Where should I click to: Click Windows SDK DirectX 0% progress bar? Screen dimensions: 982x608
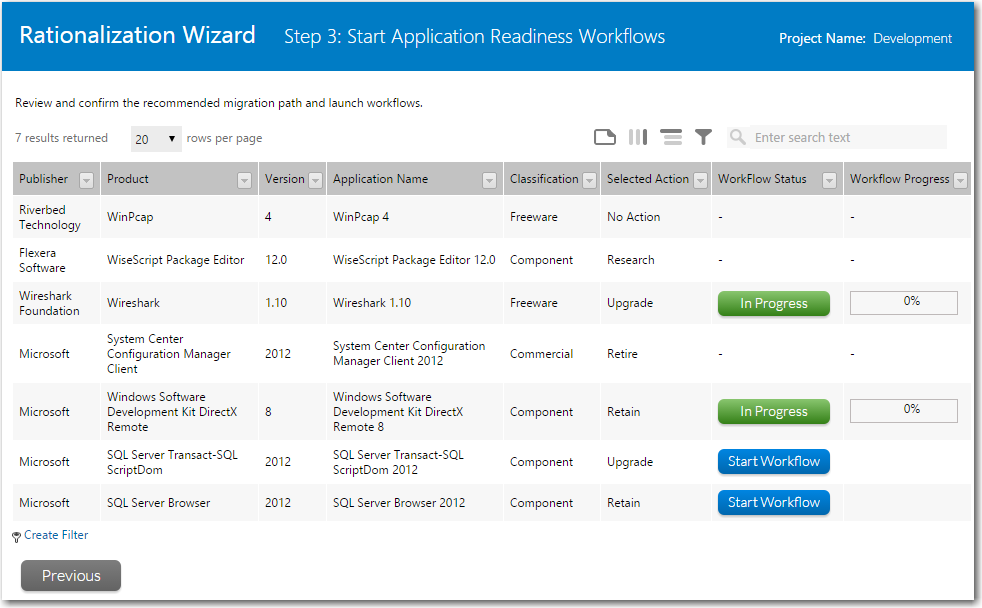pos(903,411)
